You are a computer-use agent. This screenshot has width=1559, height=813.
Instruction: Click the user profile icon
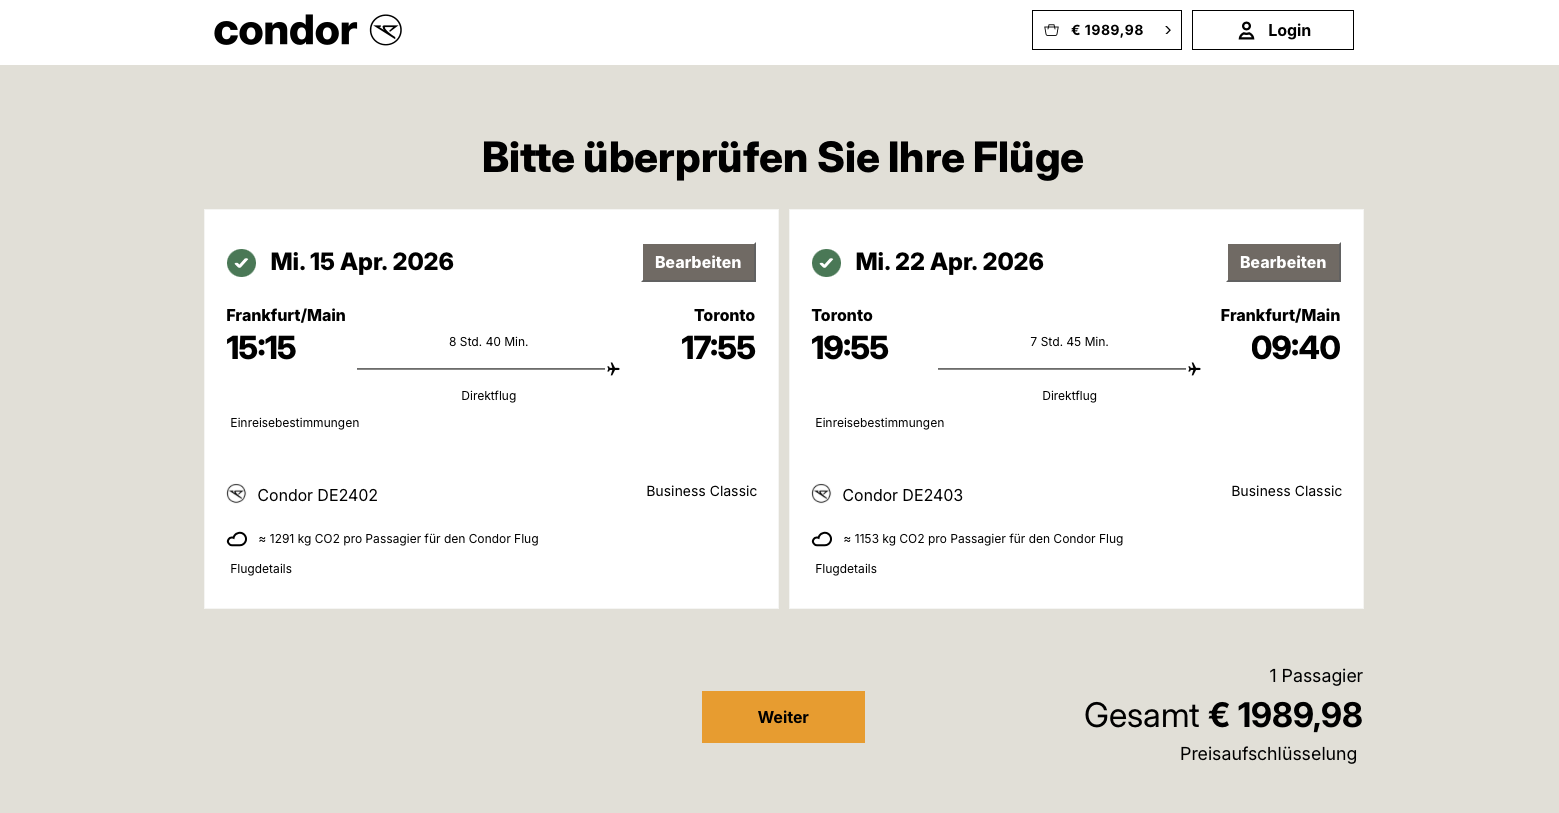tap(1246, 31)
